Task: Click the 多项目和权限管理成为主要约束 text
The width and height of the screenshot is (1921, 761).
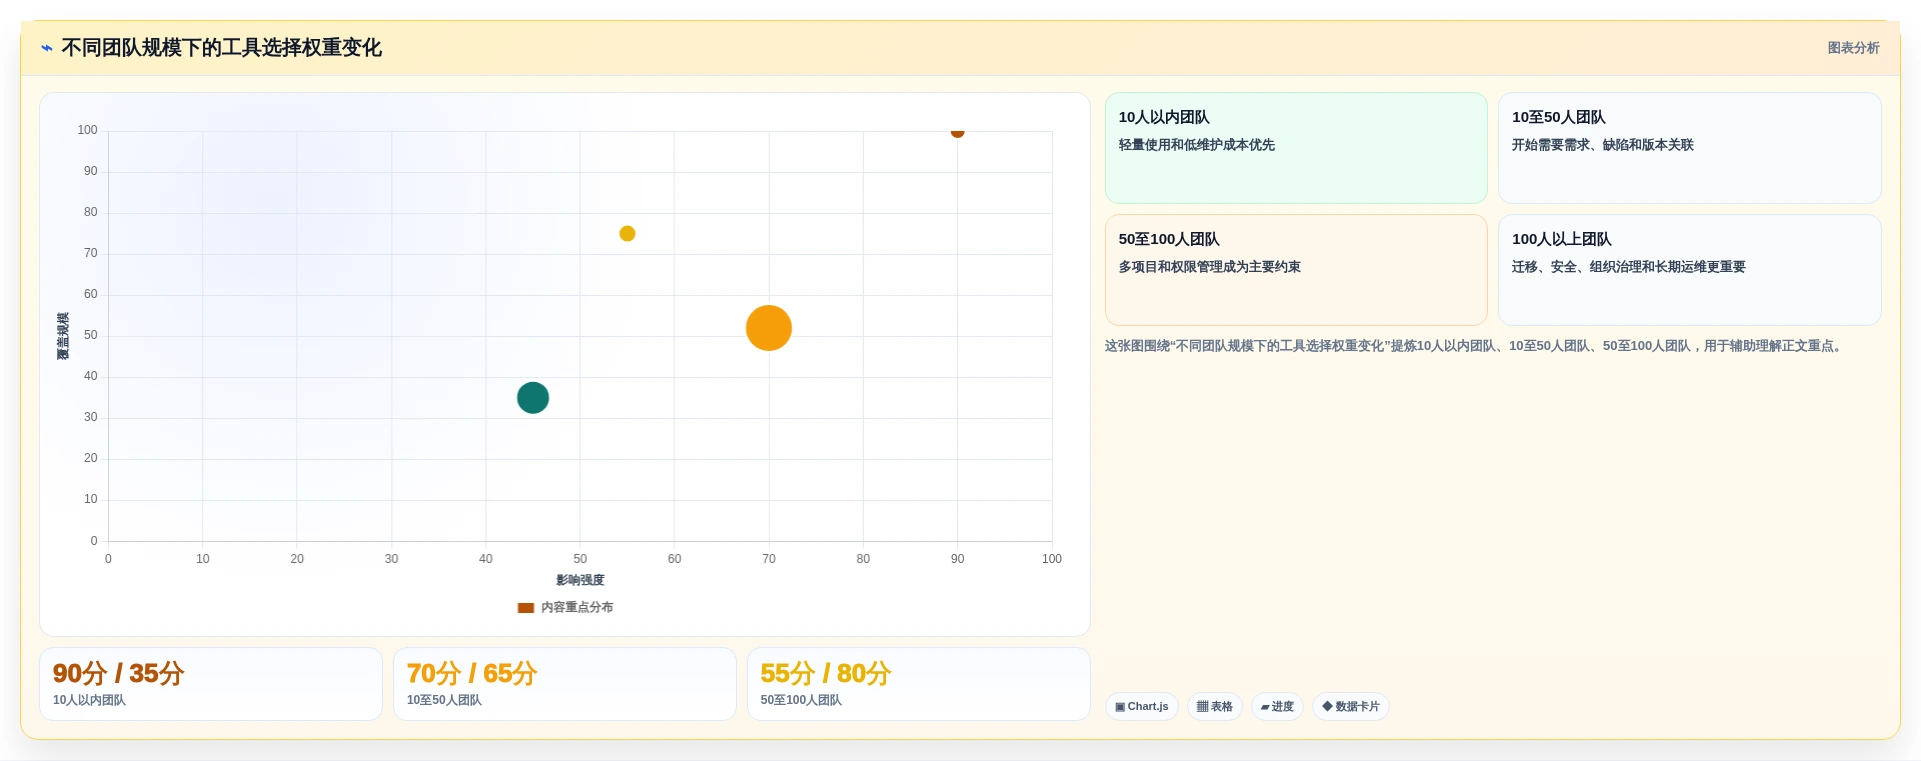Action: click(x=1210, y=267)
